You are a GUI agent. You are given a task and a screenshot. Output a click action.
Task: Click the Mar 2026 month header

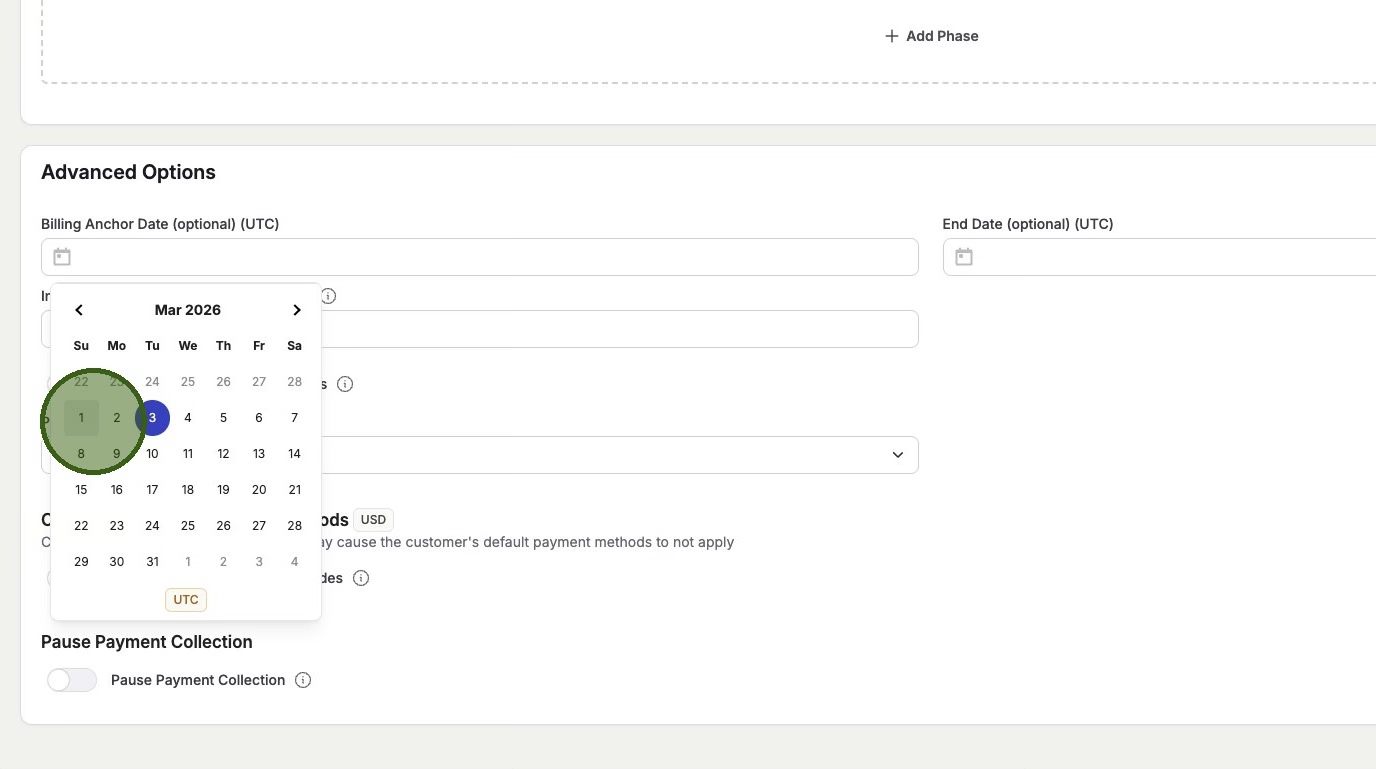[187, 310]
